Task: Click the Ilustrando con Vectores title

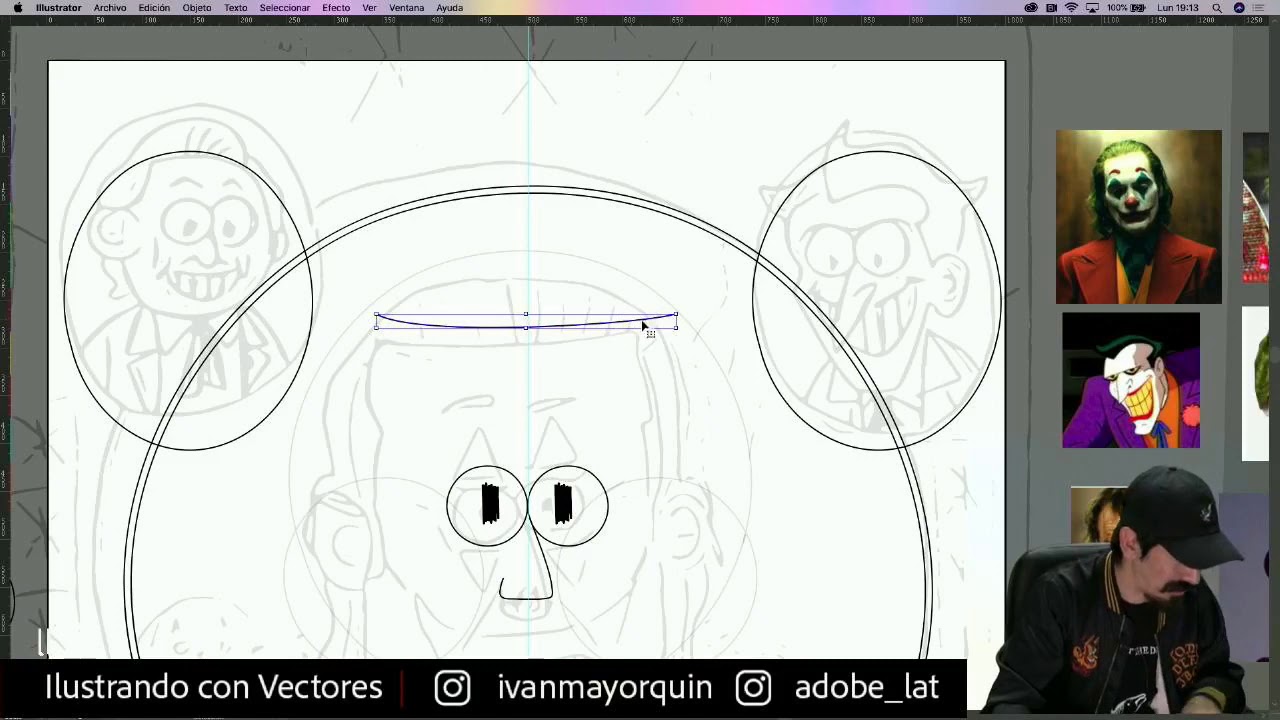Action: pos(213,687)
